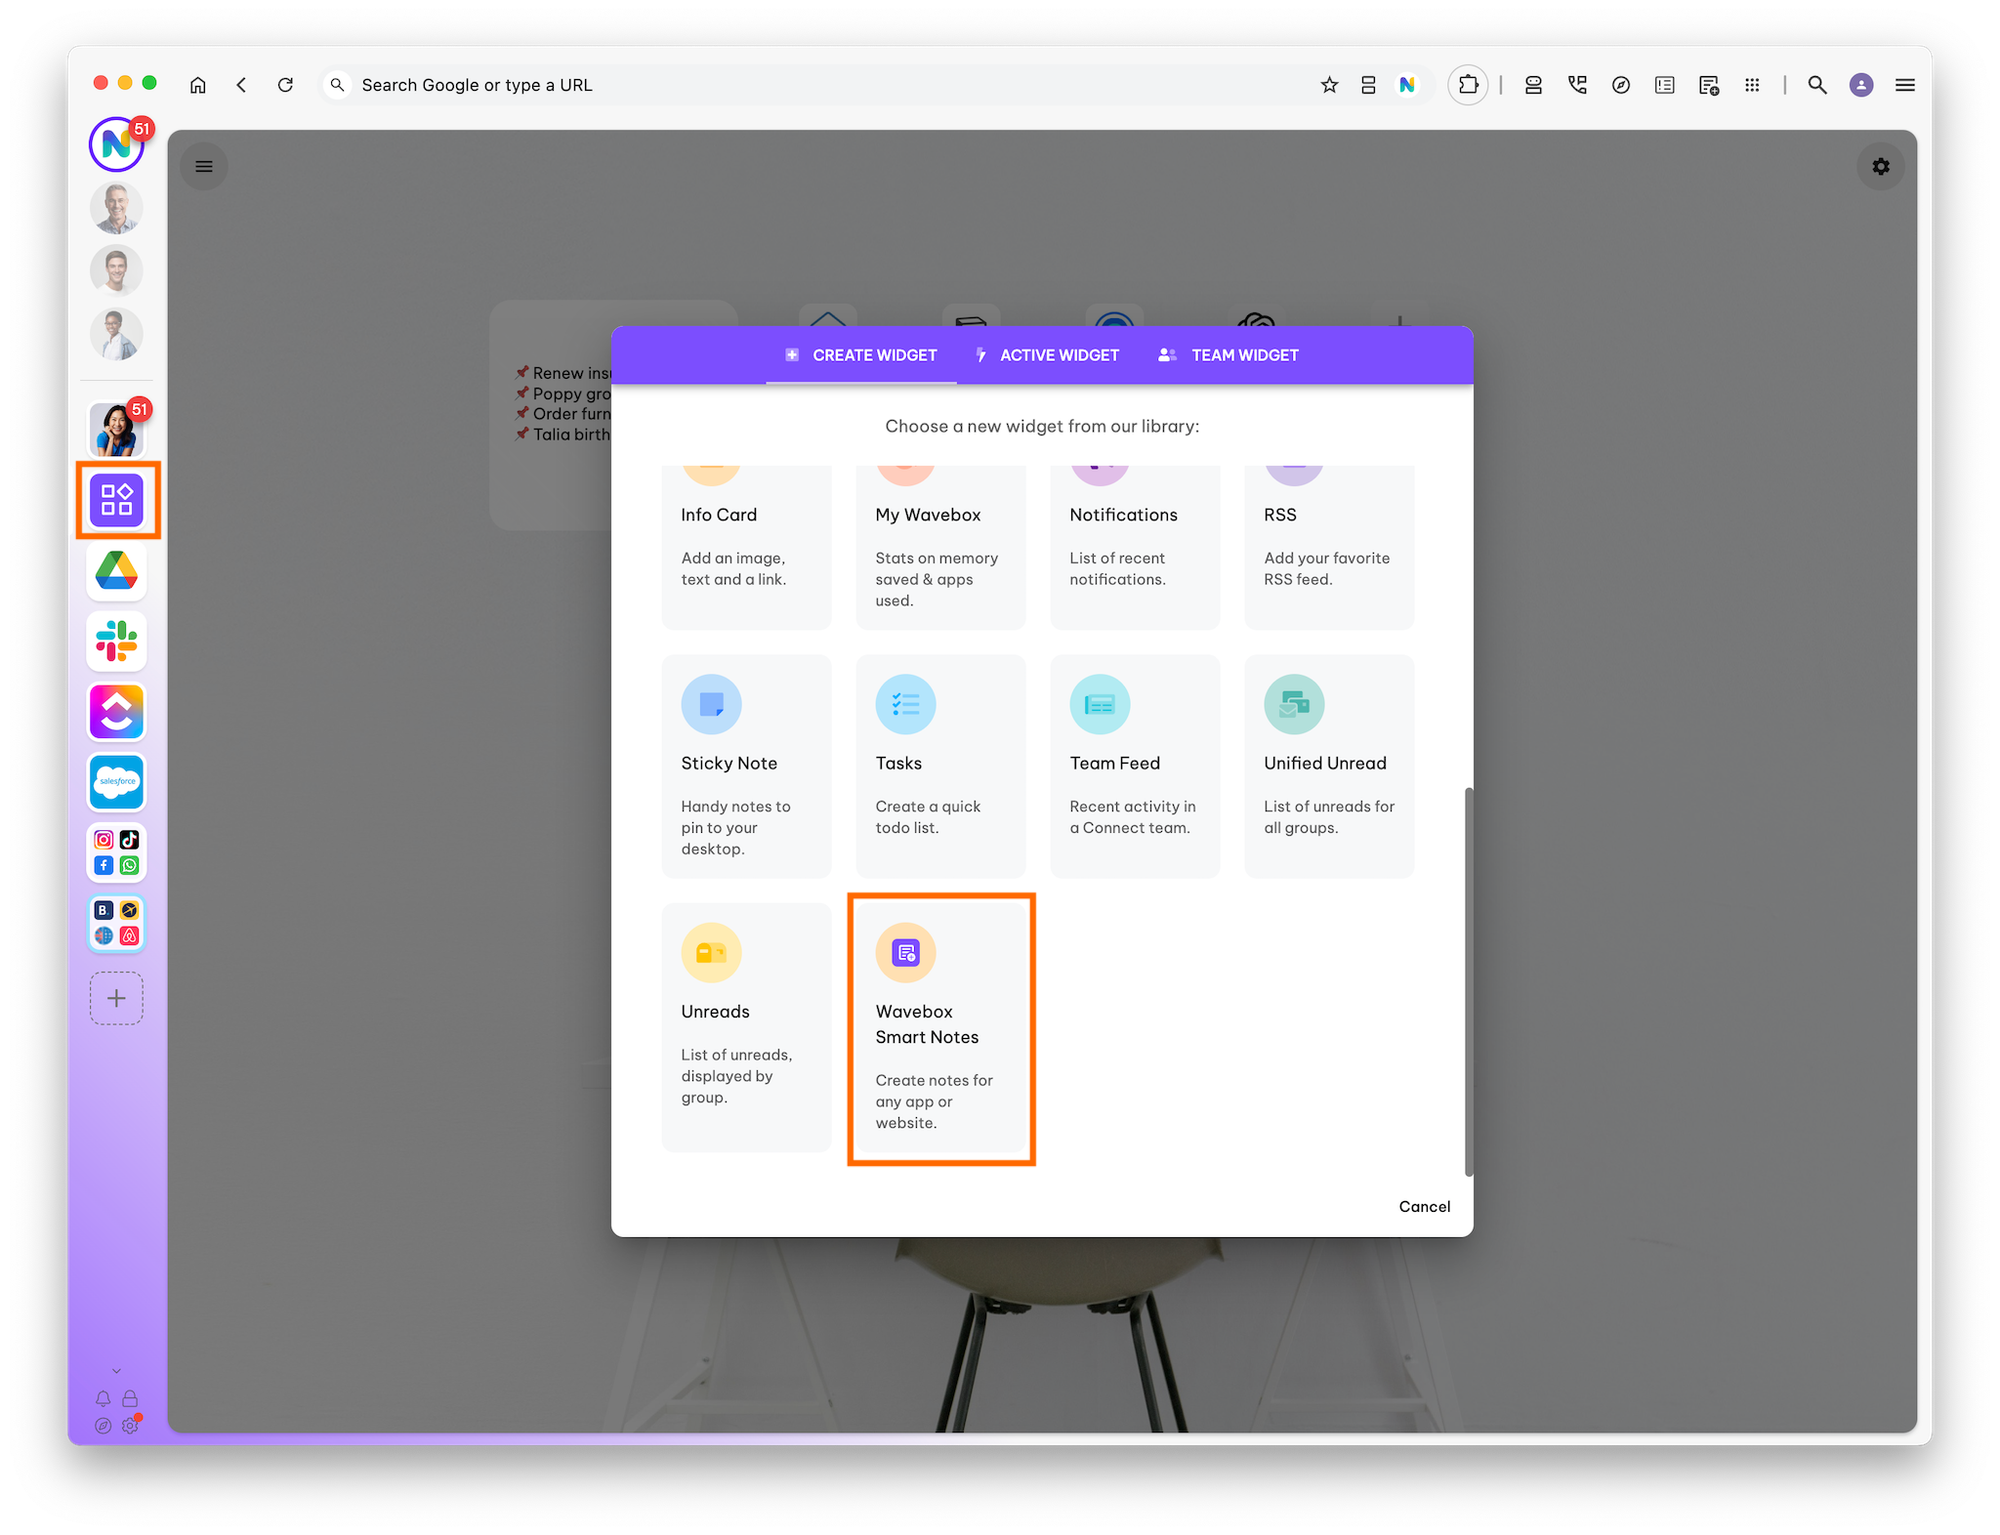The height and width of the screenshot is (1535, 2000).
Task: Open ClickUp in the sidebar
Action: click(x=117, y=712)
